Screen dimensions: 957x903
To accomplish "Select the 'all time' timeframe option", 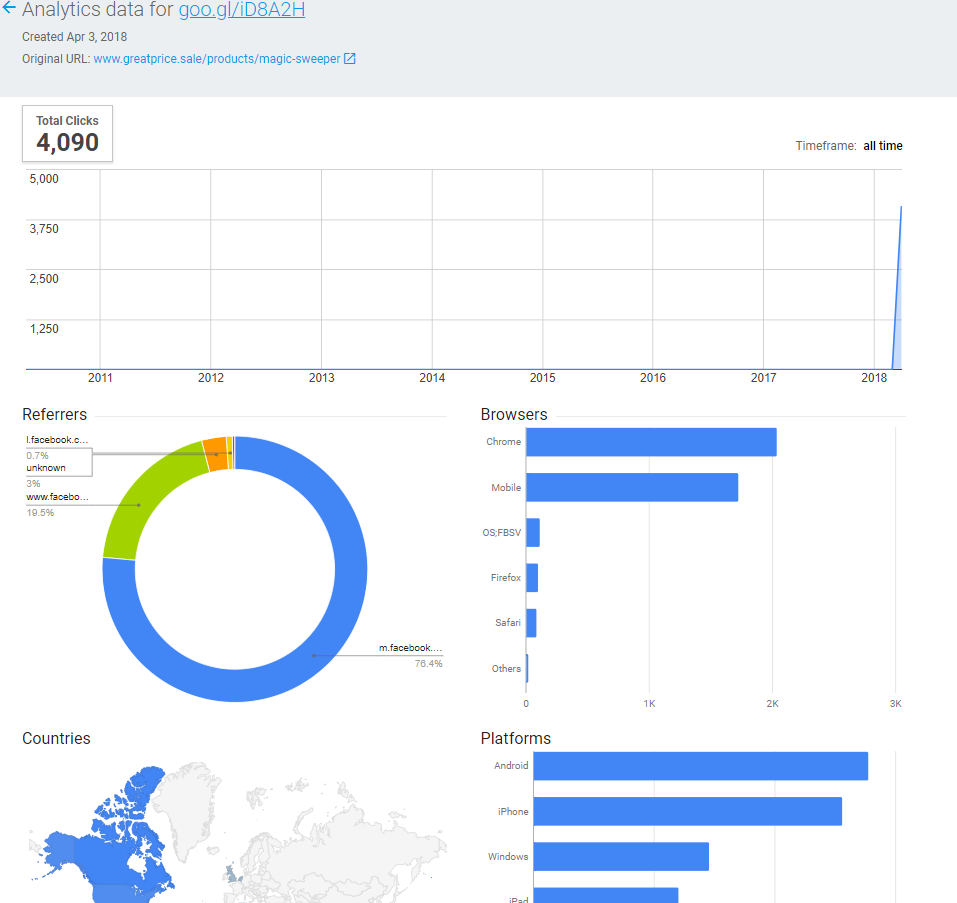I will (x=882, y=146).
